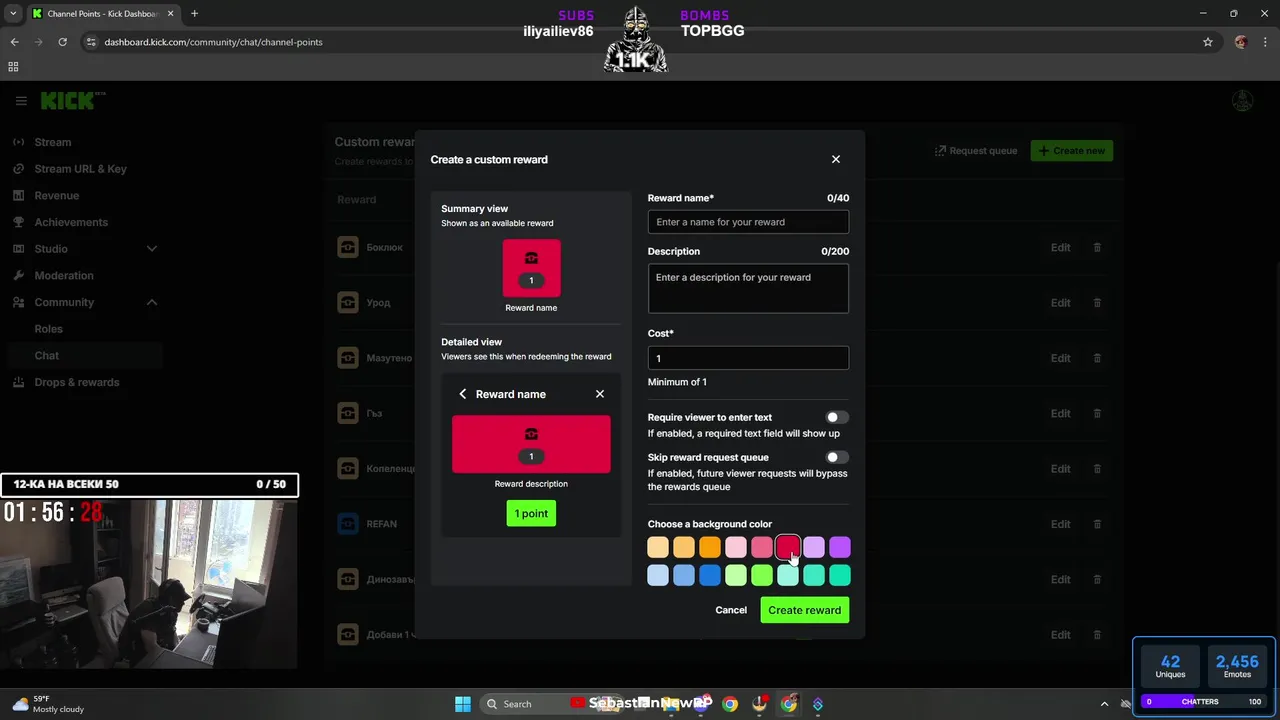Open the Chrome three-dot menu
This screenshot has height=720, width=1280.
coord(1265,42)
